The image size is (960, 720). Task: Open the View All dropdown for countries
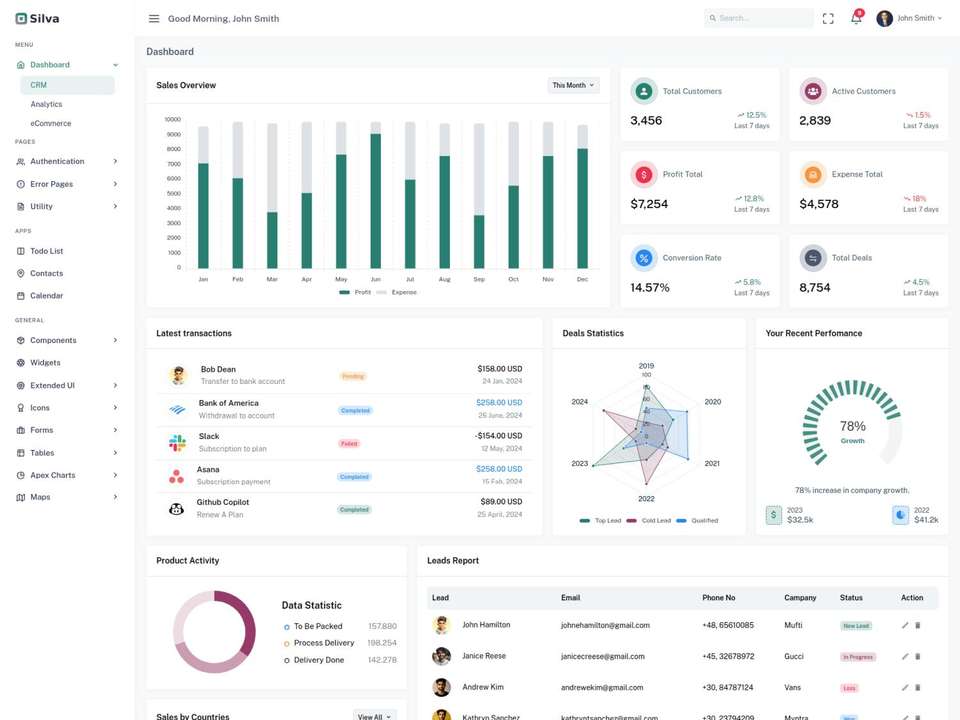click(374, 716)
